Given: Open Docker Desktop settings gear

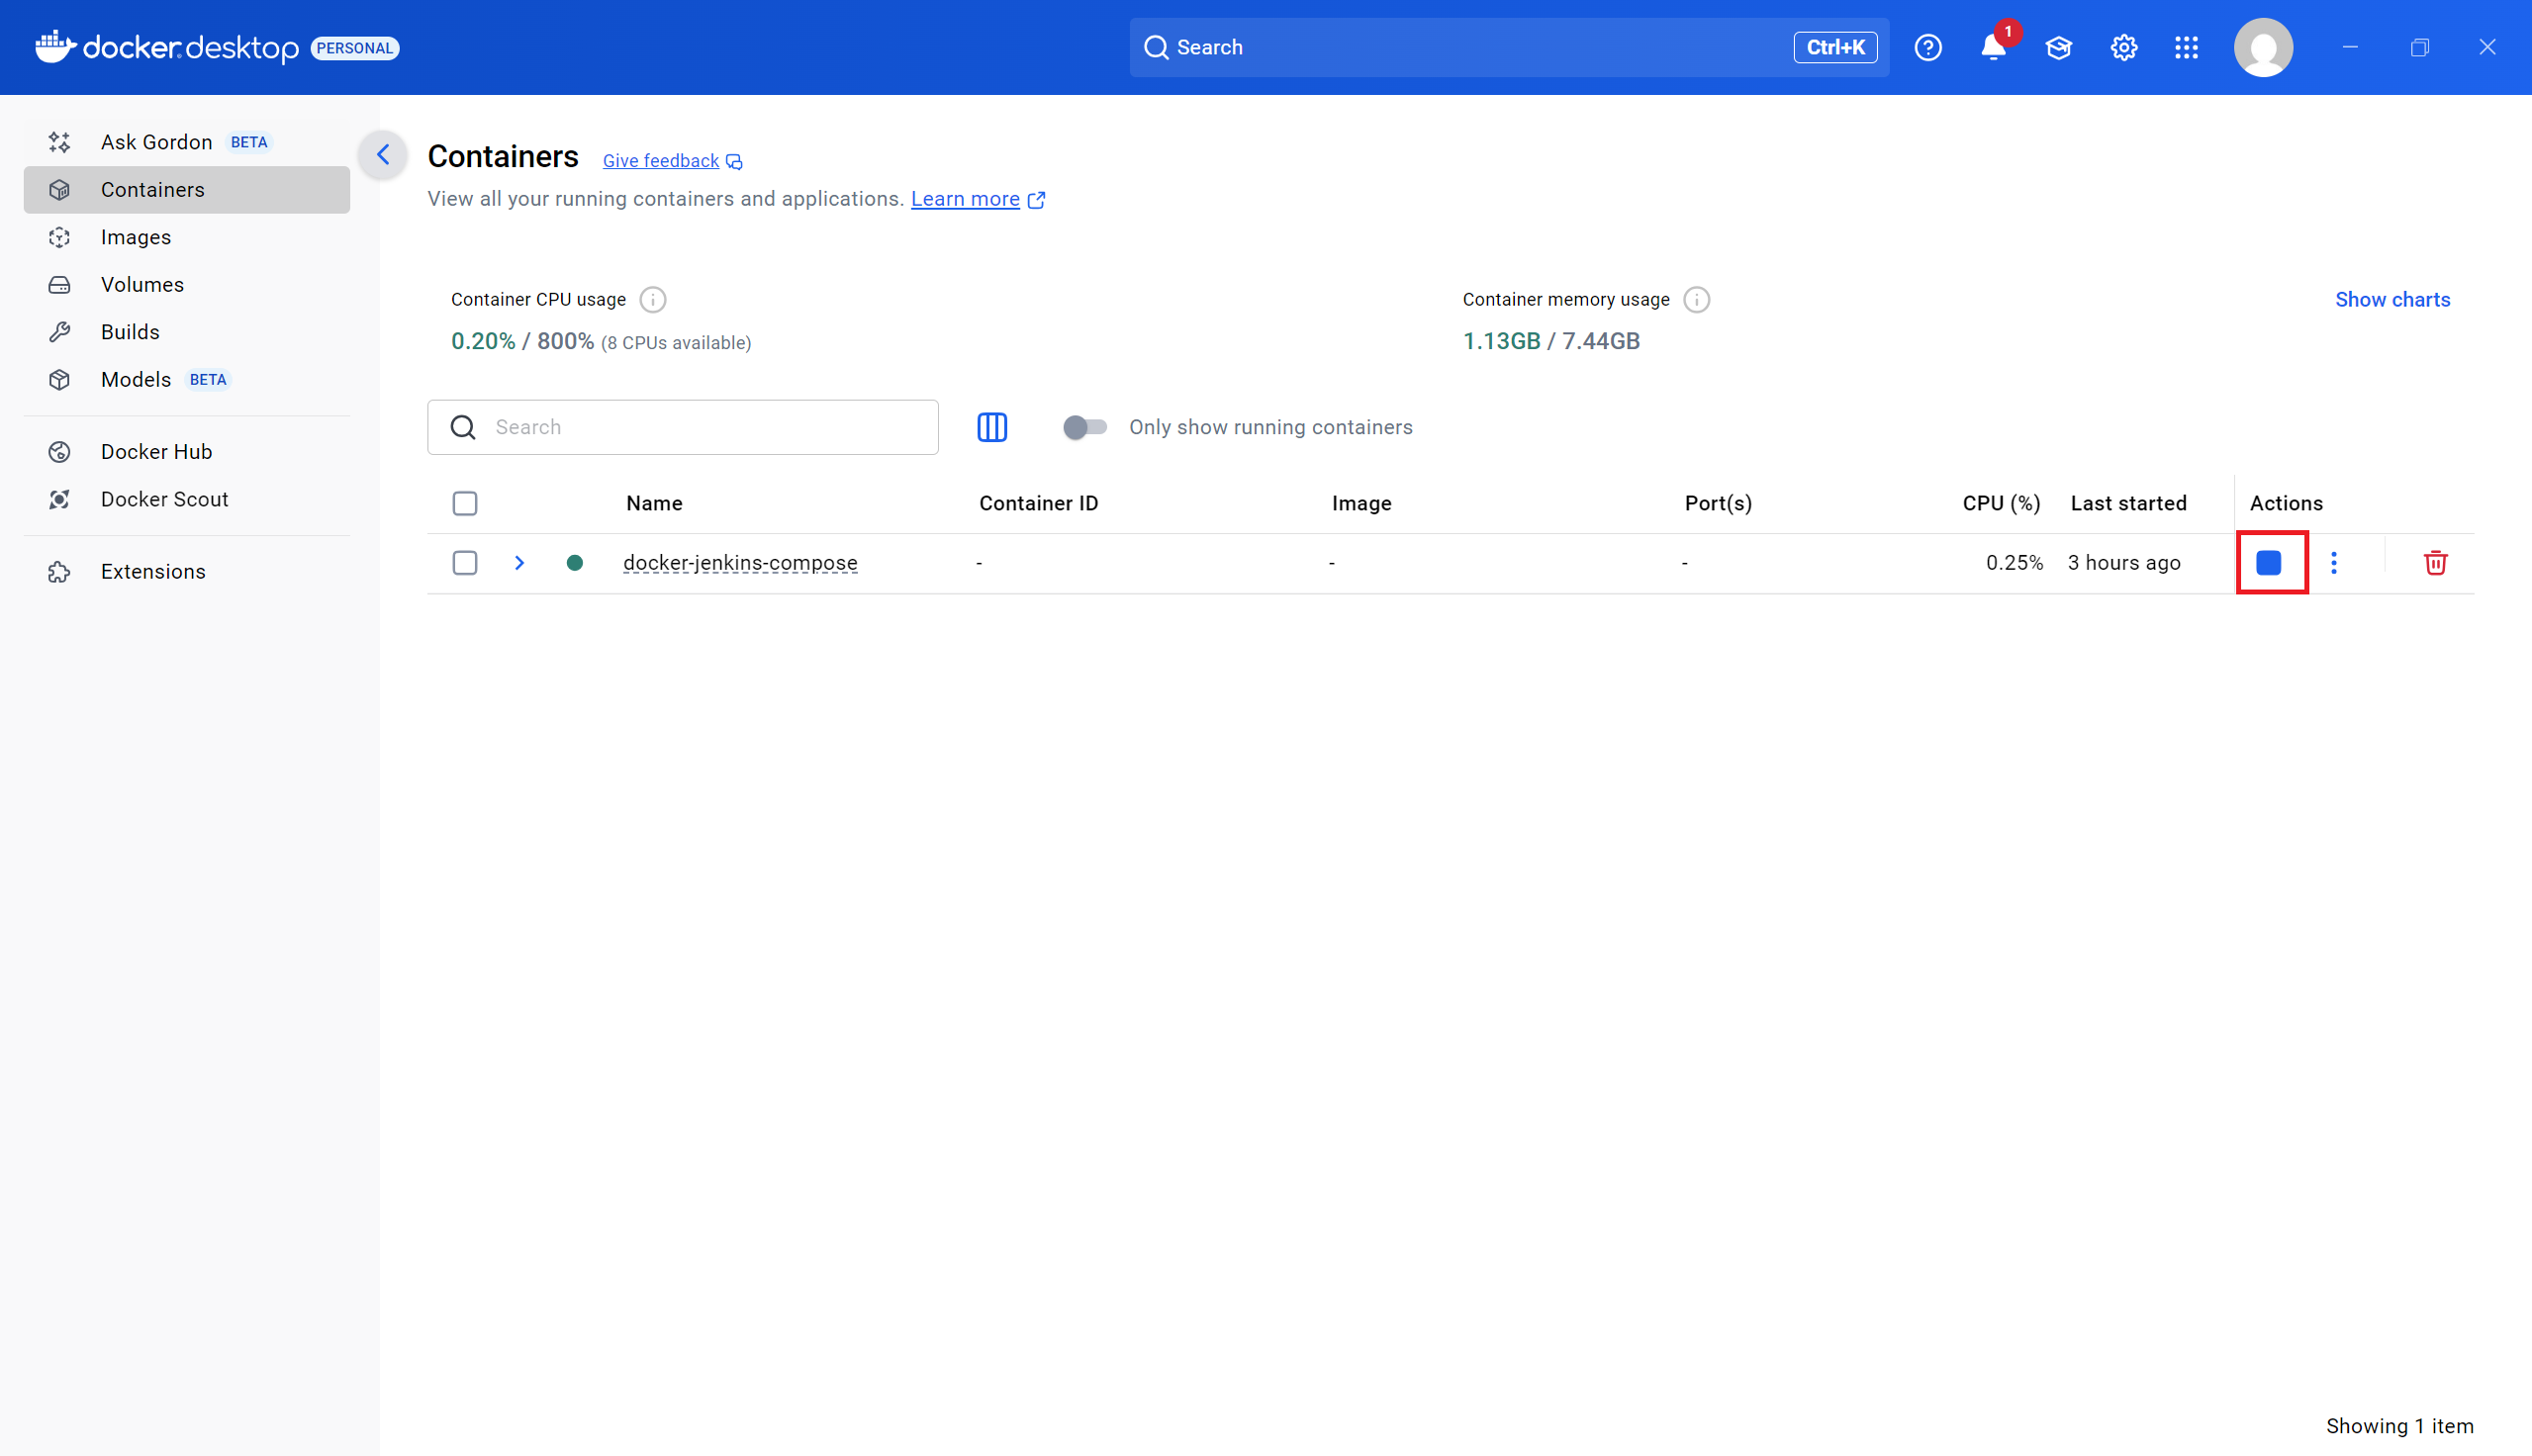Looking at the screenshot, I should point(2123,47).
